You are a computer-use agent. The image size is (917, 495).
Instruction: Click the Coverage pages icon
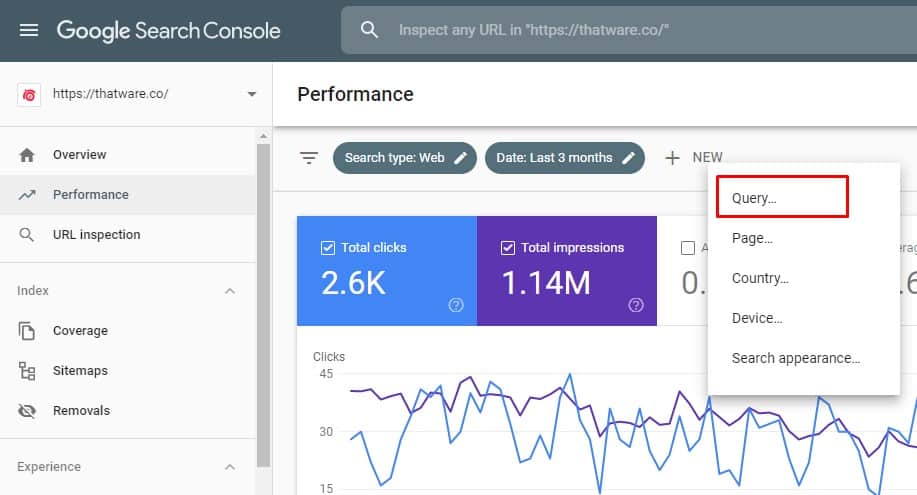tap(27, 331)
